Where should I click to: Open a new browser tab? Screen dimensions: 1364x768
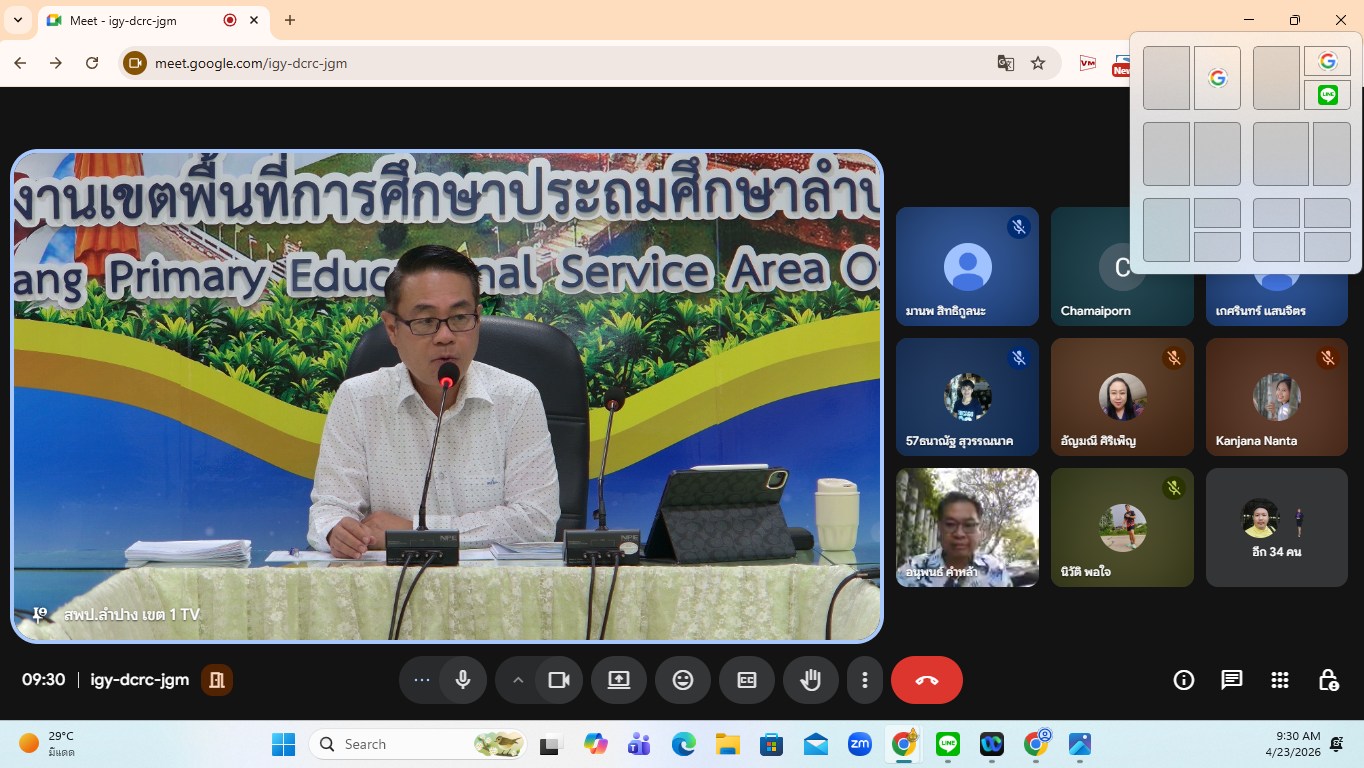(290, 20)
